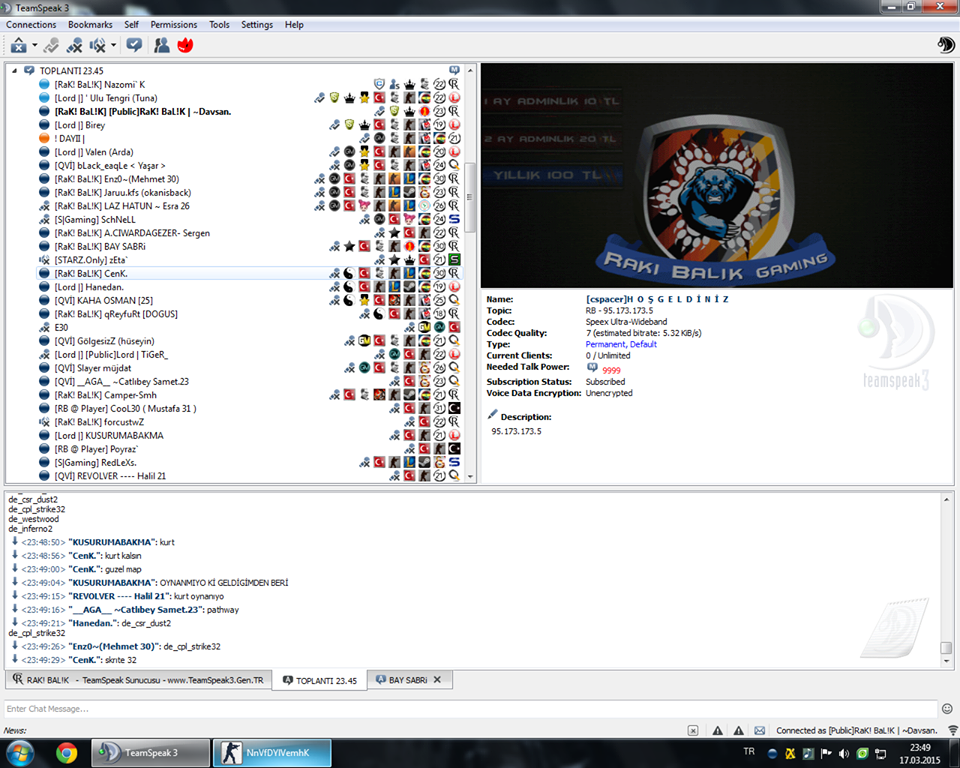
Task: Click "Enz0~(Mehmet 30)" name in chat log
Action: (114, 646)
